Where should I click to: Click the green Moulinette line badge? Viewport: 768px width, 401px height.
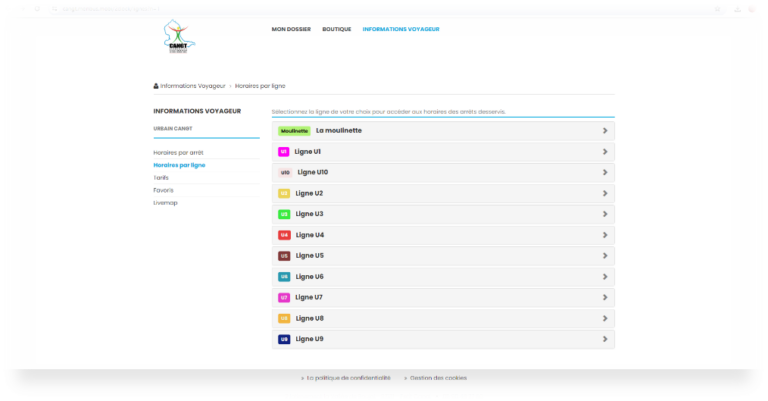[294, 131]
